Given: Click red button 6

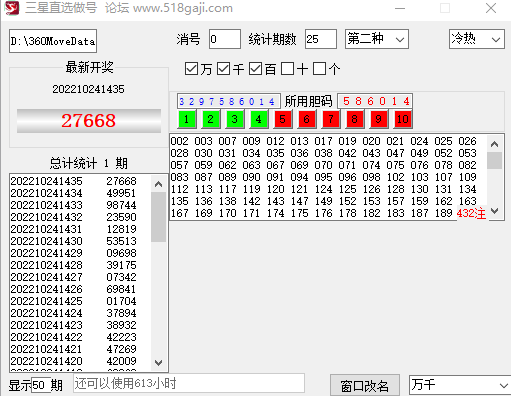Looking at the screenshot, I should pyautogui.click(x=306, y=119).
